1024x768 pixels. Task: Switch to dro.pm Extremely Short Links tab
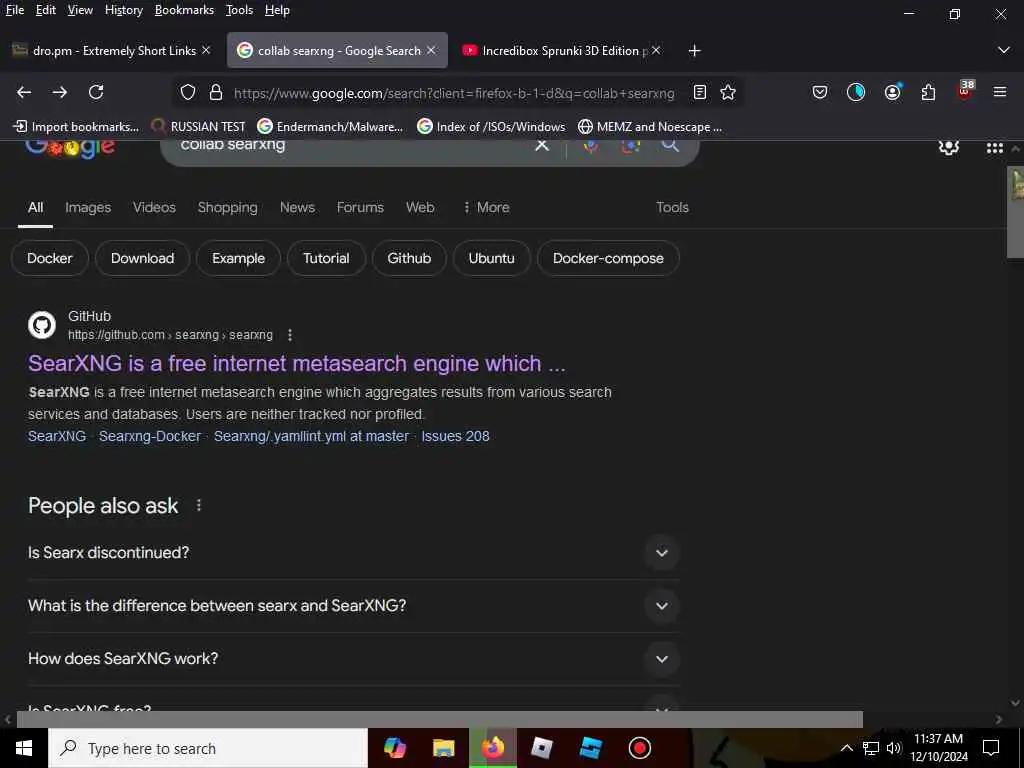click(111, 50)
